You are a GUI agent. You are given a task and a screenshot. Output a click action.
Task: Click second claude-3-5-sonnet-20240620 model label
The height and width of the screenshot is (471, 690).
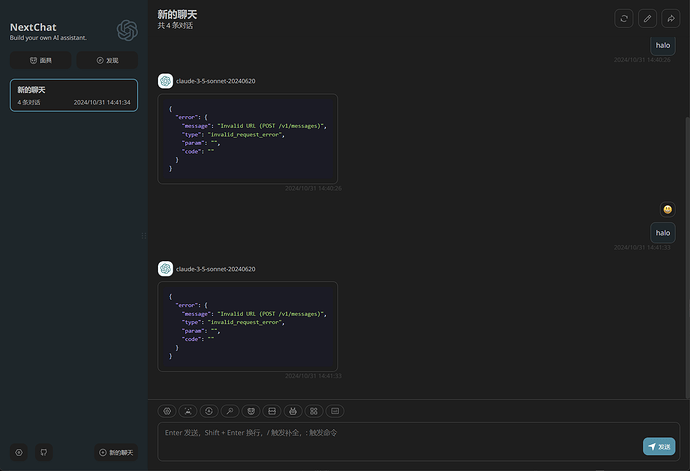tap(216, 269)
